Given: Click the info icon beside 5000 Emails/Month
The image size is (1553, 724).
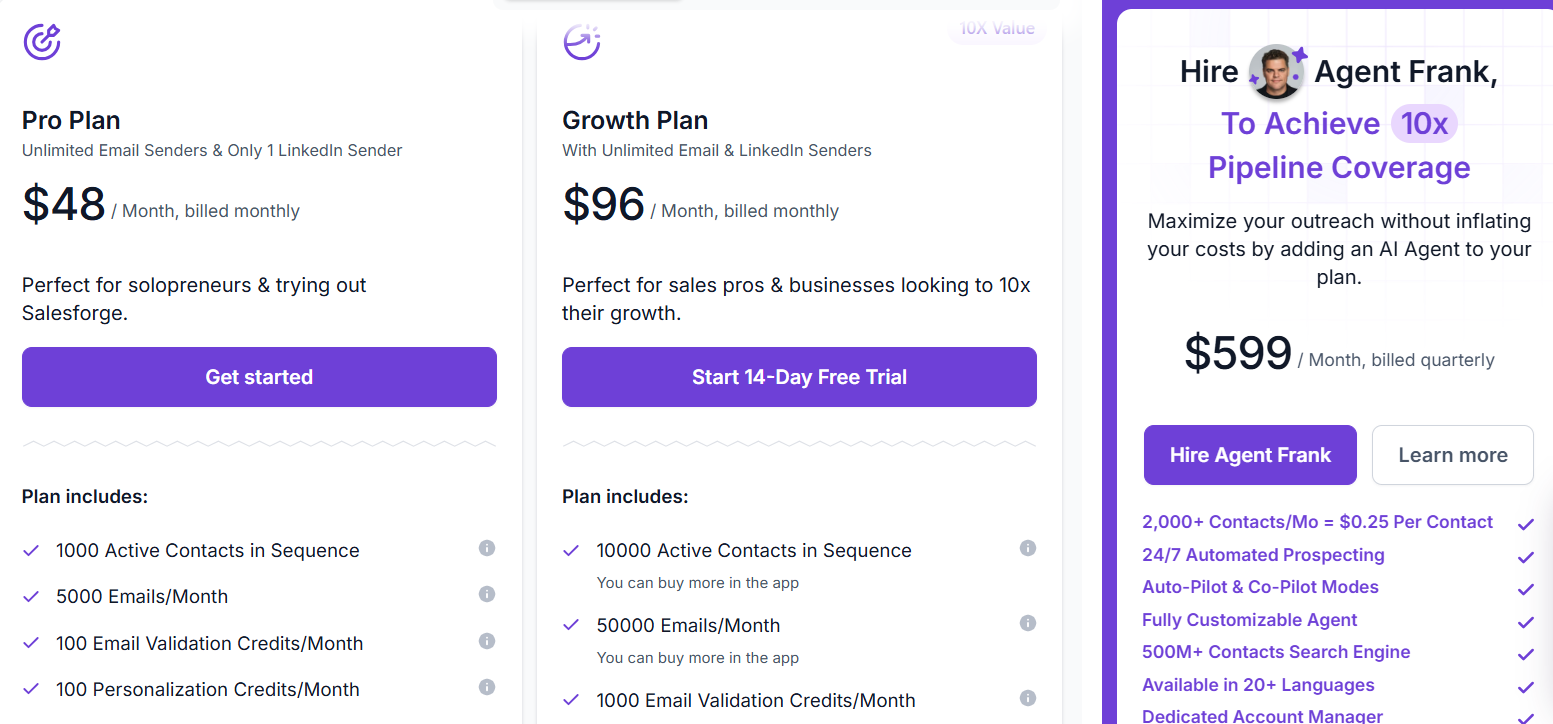Looking at the screenshot, I should tap(487, 594).
